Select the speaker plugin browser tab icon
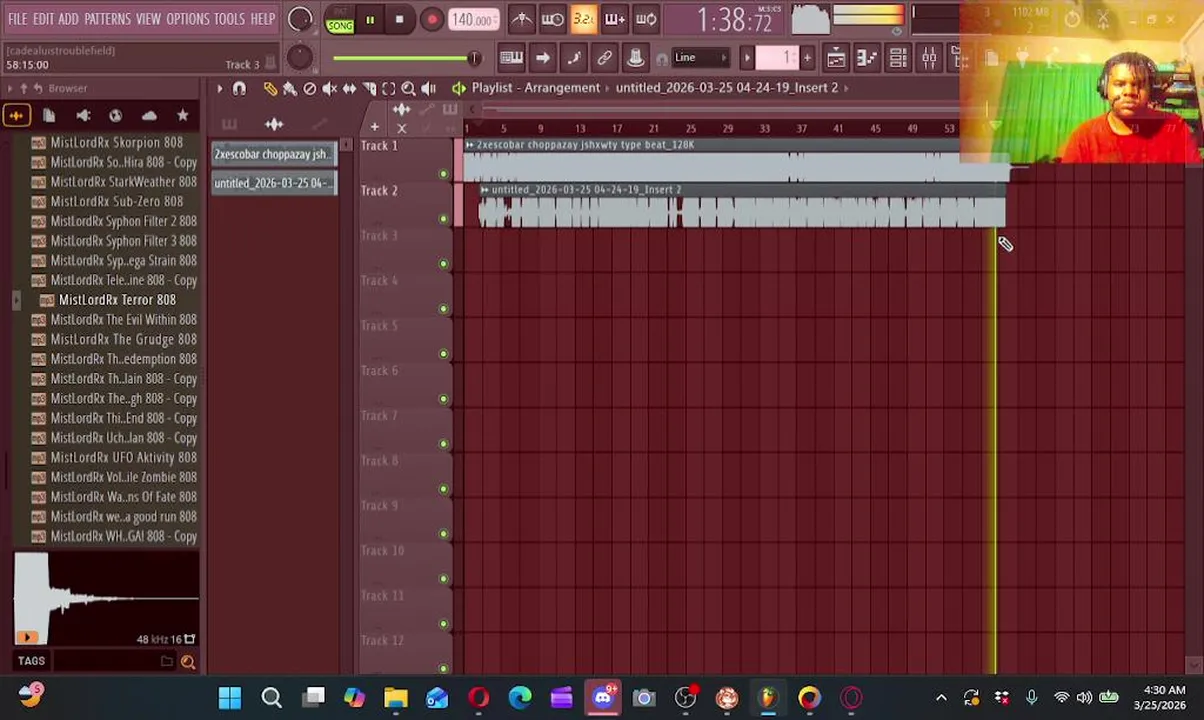This screenshot has height=720, width=1204. (x=83, y=116)
